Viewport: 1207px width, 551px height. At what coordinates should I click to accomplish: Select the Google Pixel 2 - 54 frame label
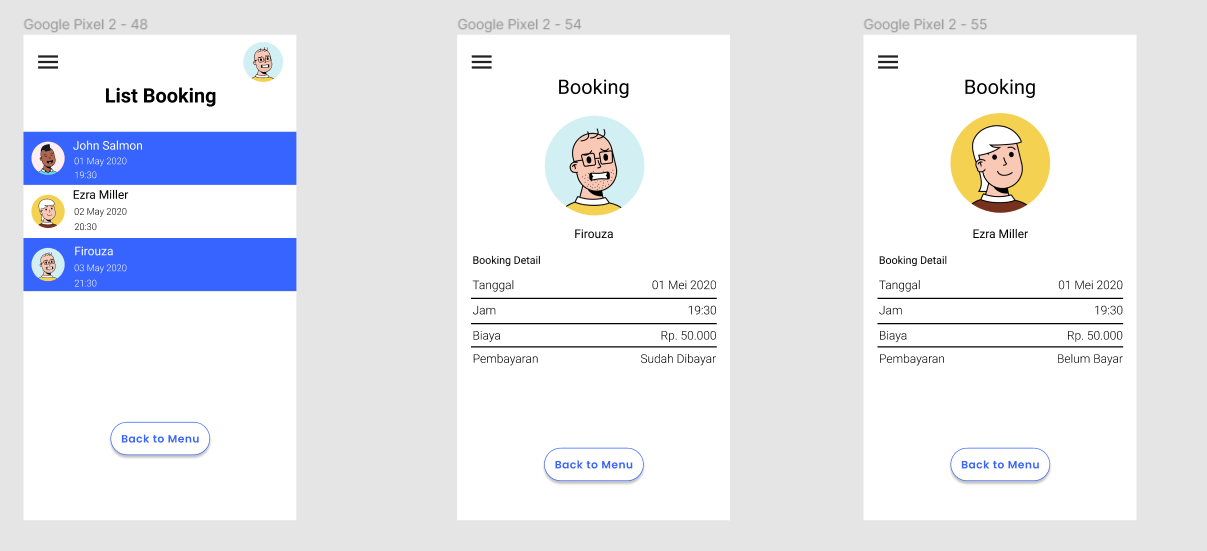[x=519, y=24]
